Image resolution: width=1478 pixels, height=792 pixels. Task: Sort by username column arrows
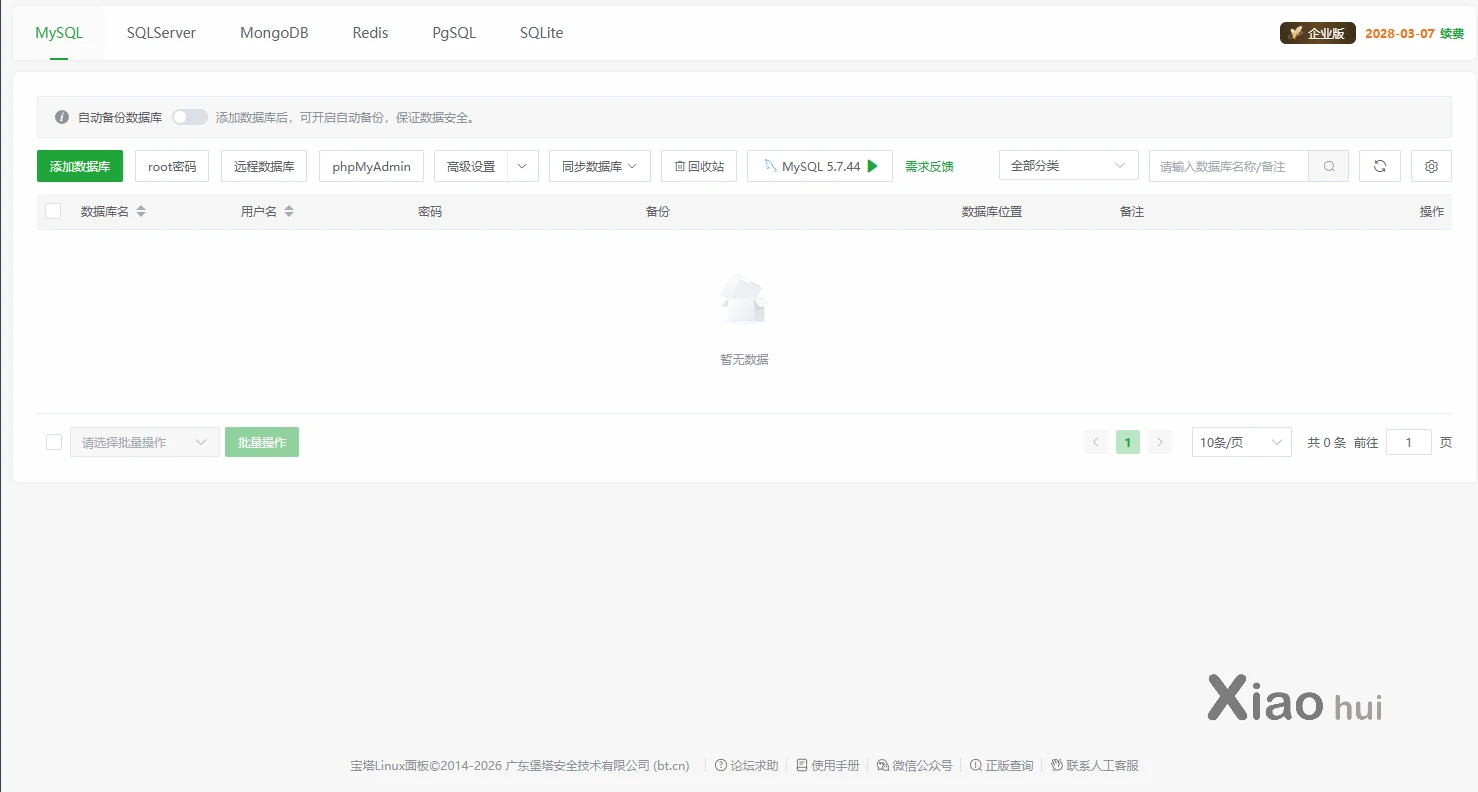pyautogui.click(x=289, y=212)
